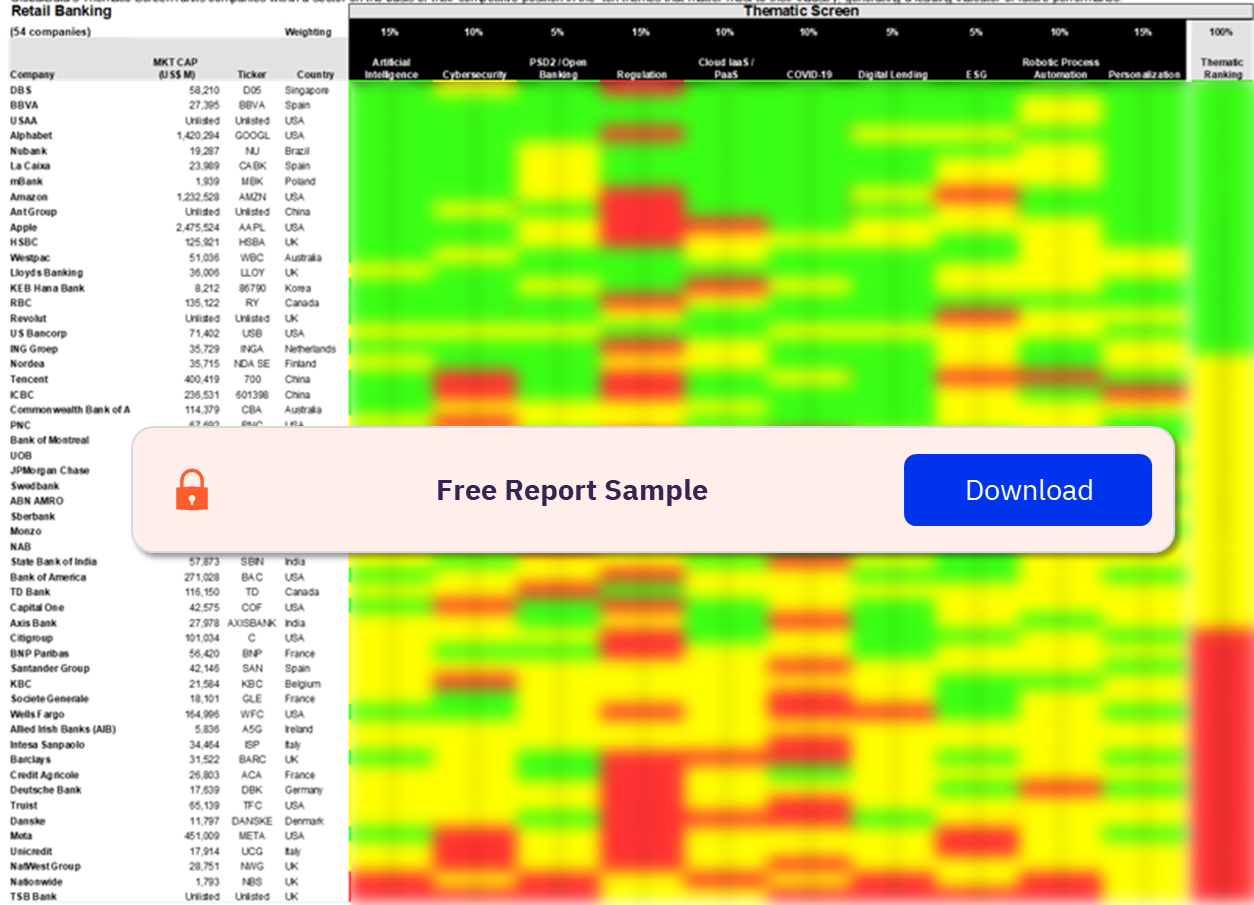Select the Belgium country cell
This screenshot has width=1254, height=905.
point(303,684)
